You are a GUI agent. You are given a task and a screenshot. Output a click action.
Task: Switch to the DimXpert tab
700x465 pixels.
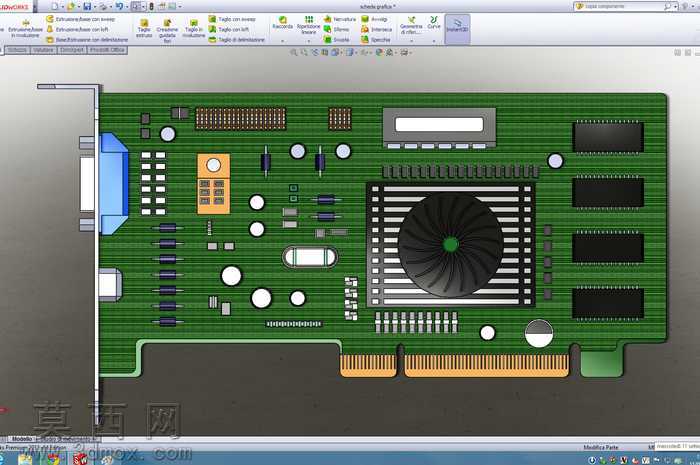pos(72,50)
